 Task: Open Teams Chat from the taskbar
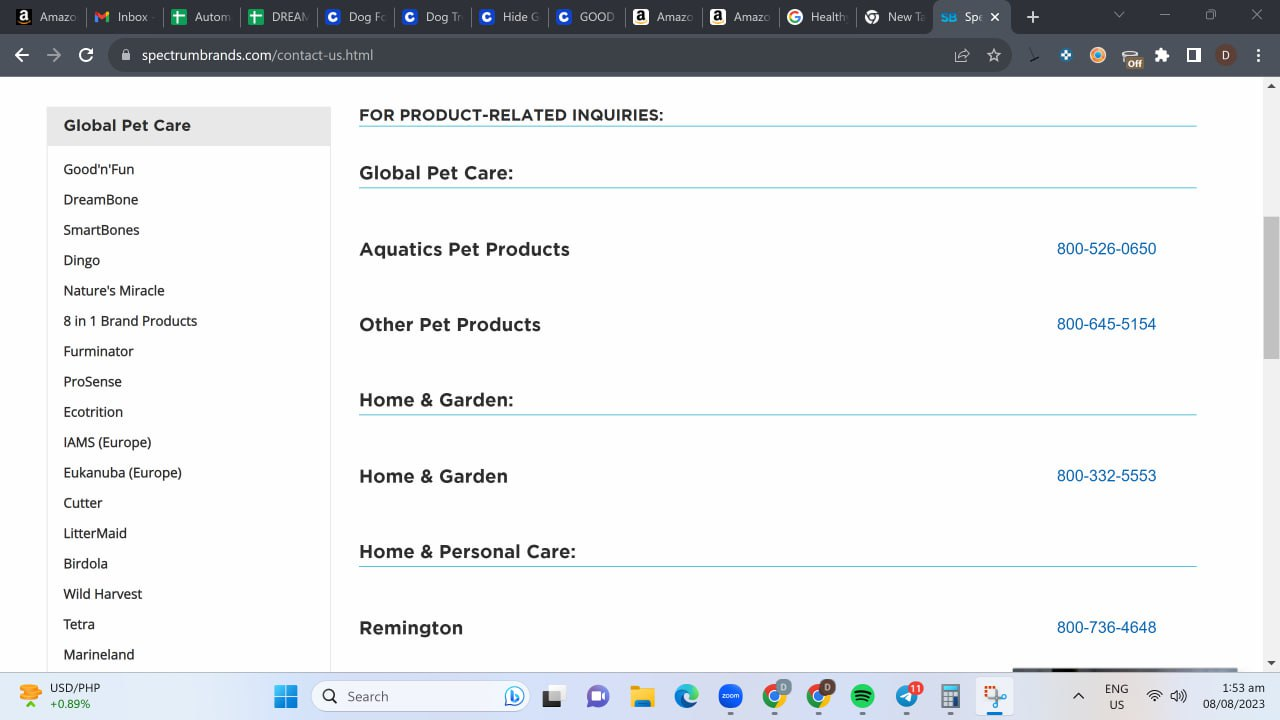point(598,696)
